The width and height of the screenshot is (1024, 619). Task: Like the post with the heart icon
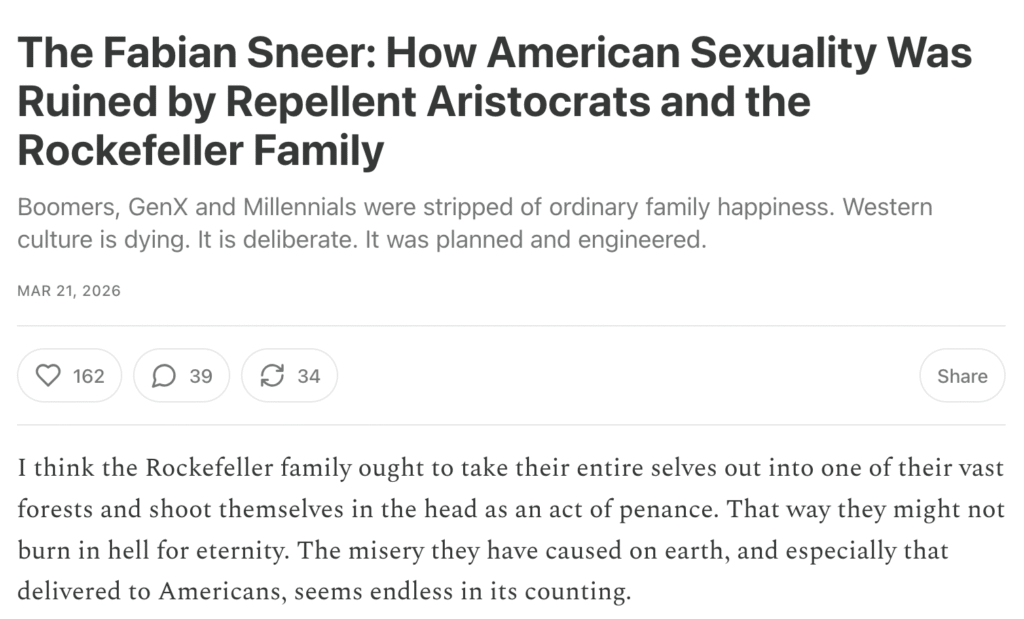(49, 376)
